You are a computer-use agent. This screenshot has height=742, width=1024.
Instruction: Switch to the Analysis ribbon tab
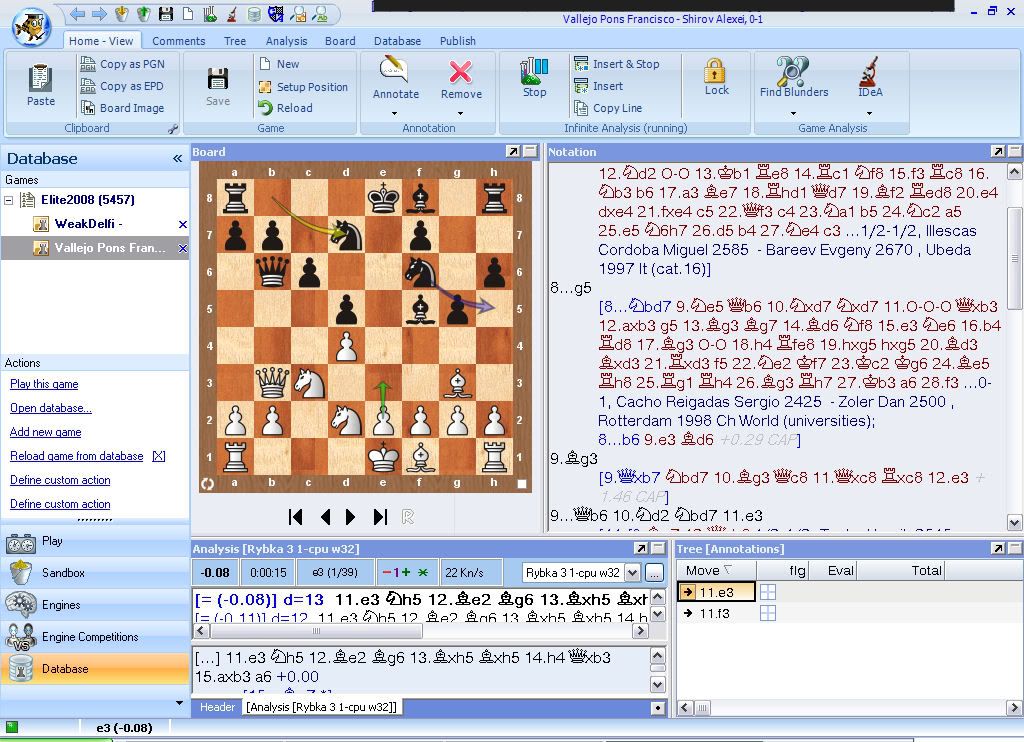[x=286, y=41]
